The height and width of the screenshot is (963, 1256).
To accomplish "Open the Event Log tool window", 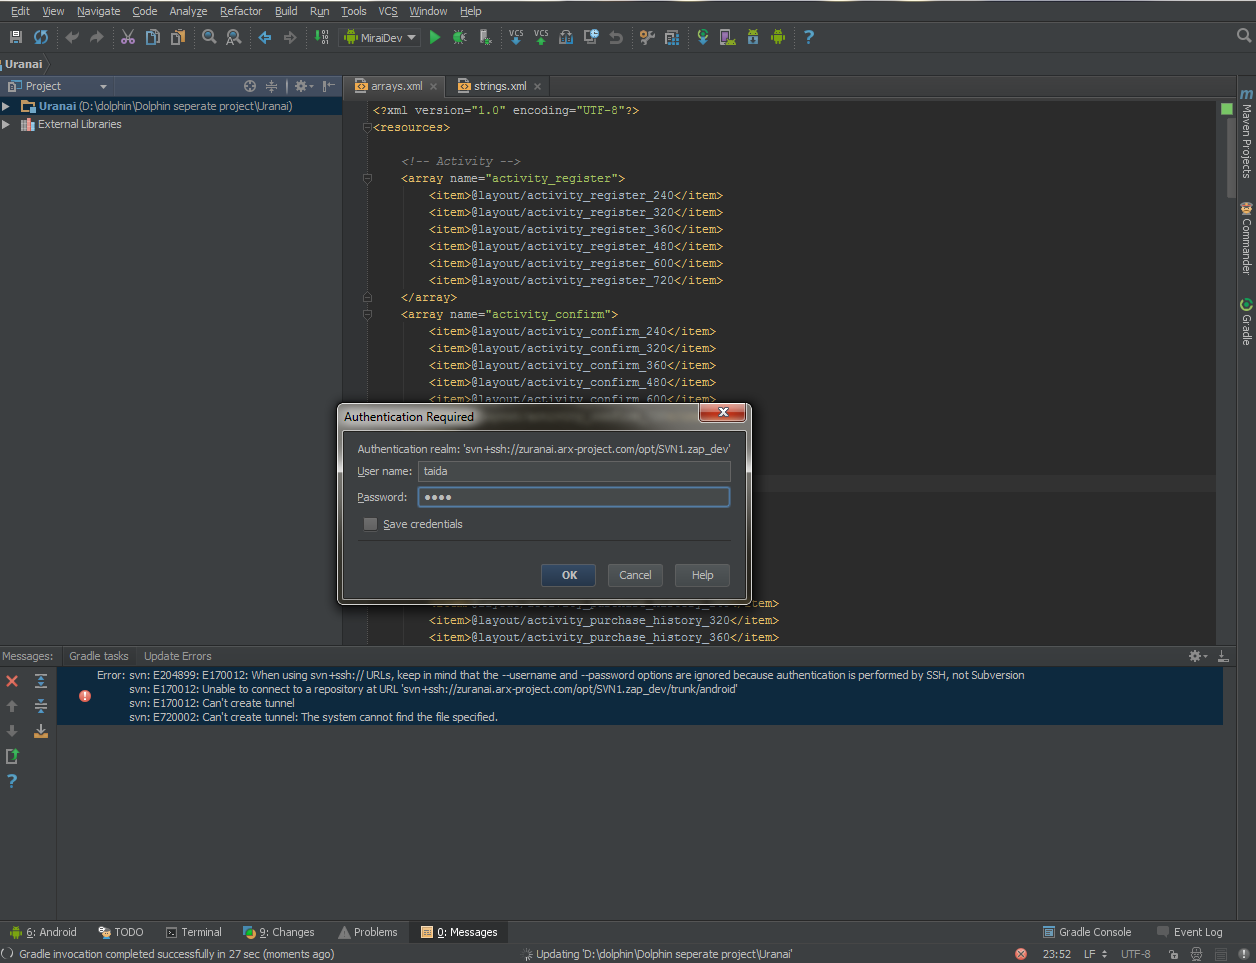I will tap(1190, 932).
